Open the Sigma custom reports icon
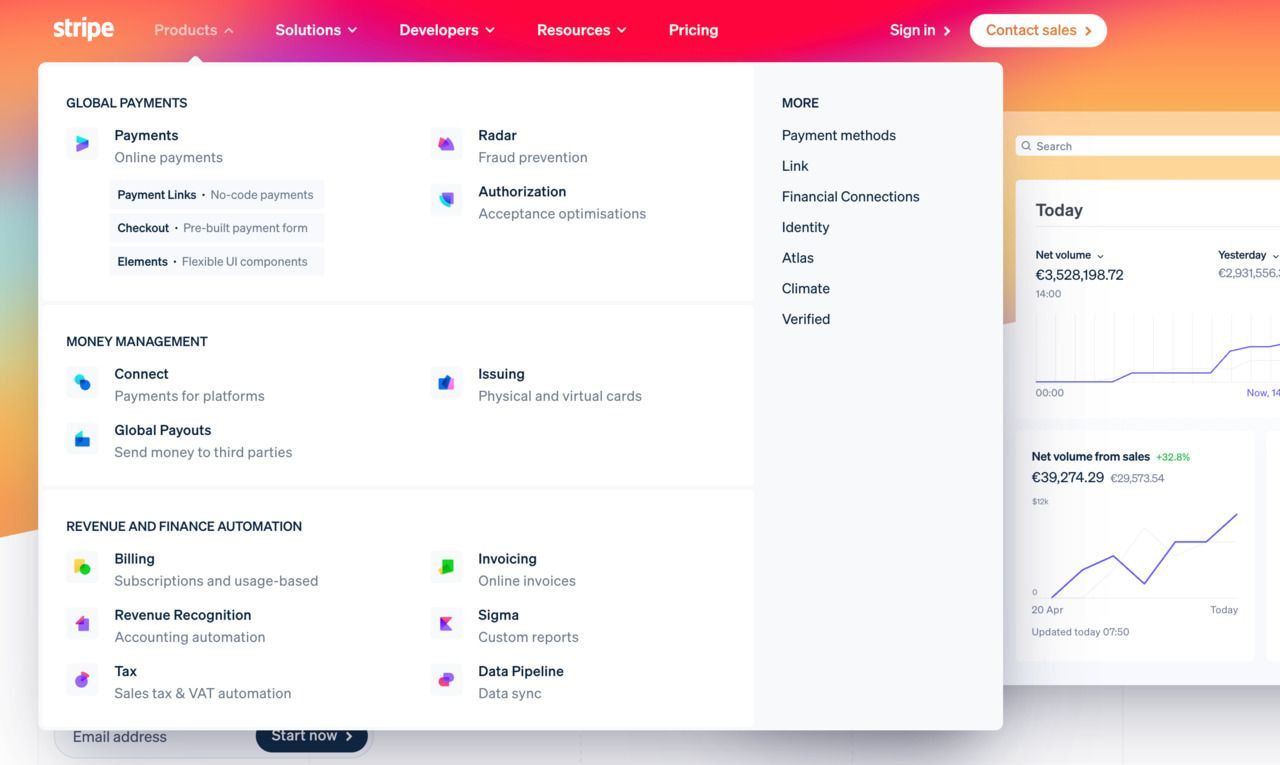This screenshot has width=1280, height=765. pos(446,623)
